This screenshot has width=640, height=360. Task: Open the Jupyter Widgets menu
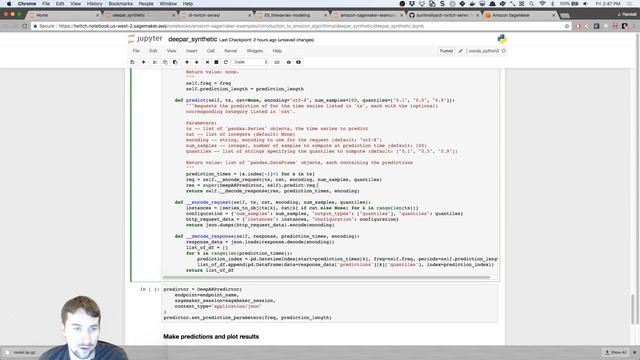point(255,51)
